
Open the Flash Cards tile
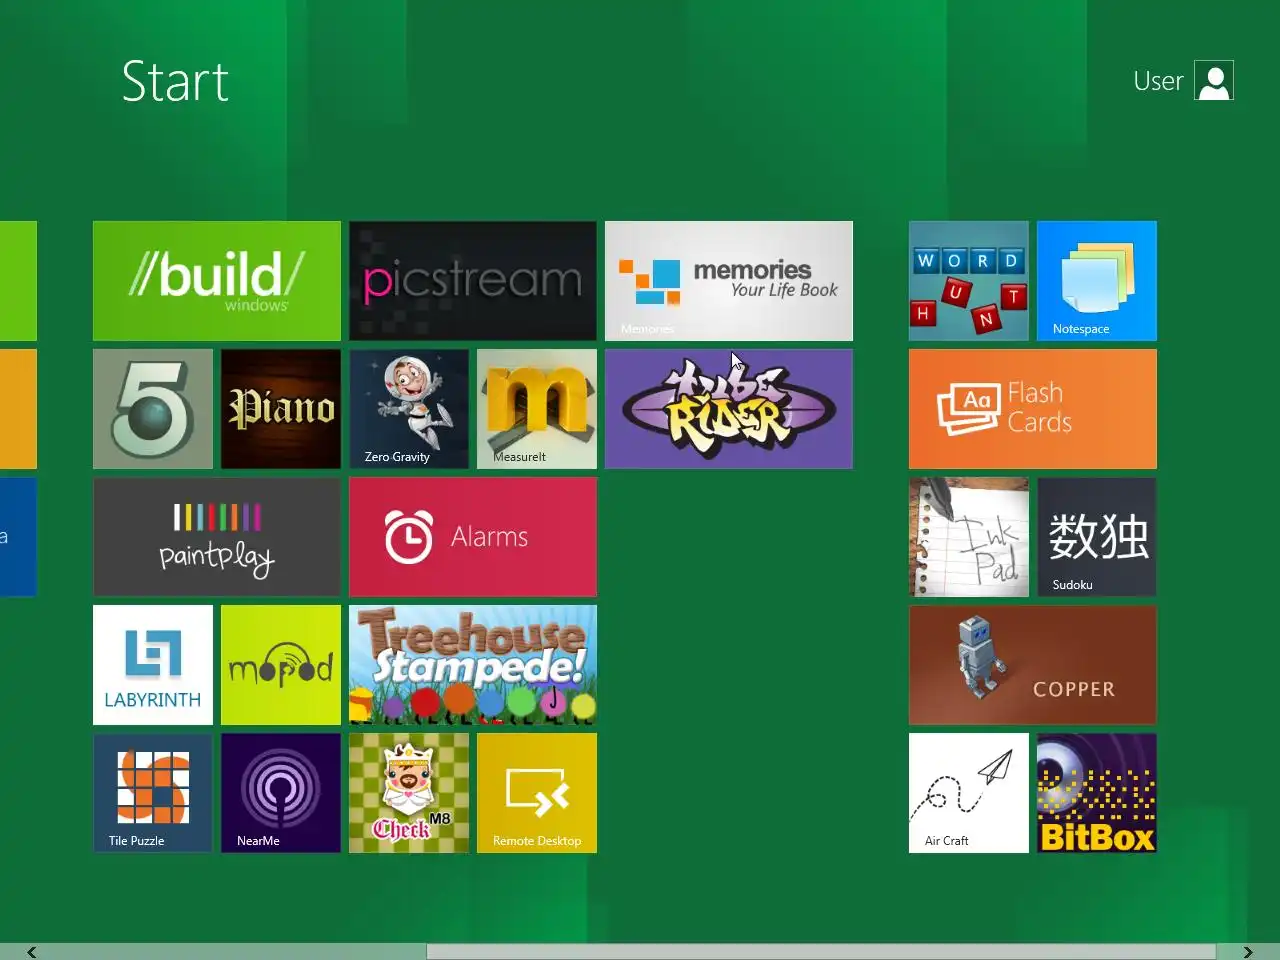1033,409
